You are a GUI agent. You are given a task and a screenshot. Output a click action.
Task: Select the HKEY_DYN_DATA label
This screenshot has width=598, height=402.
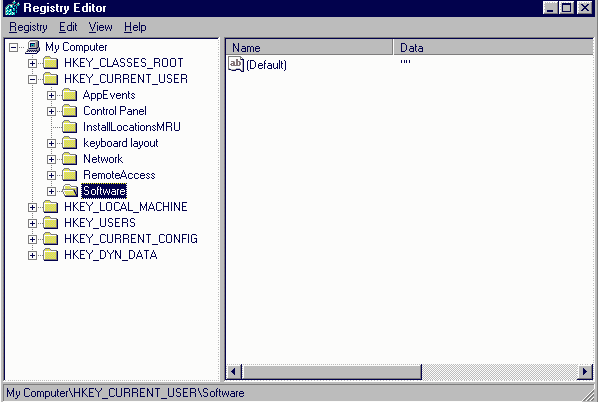(x=111, y=255)
